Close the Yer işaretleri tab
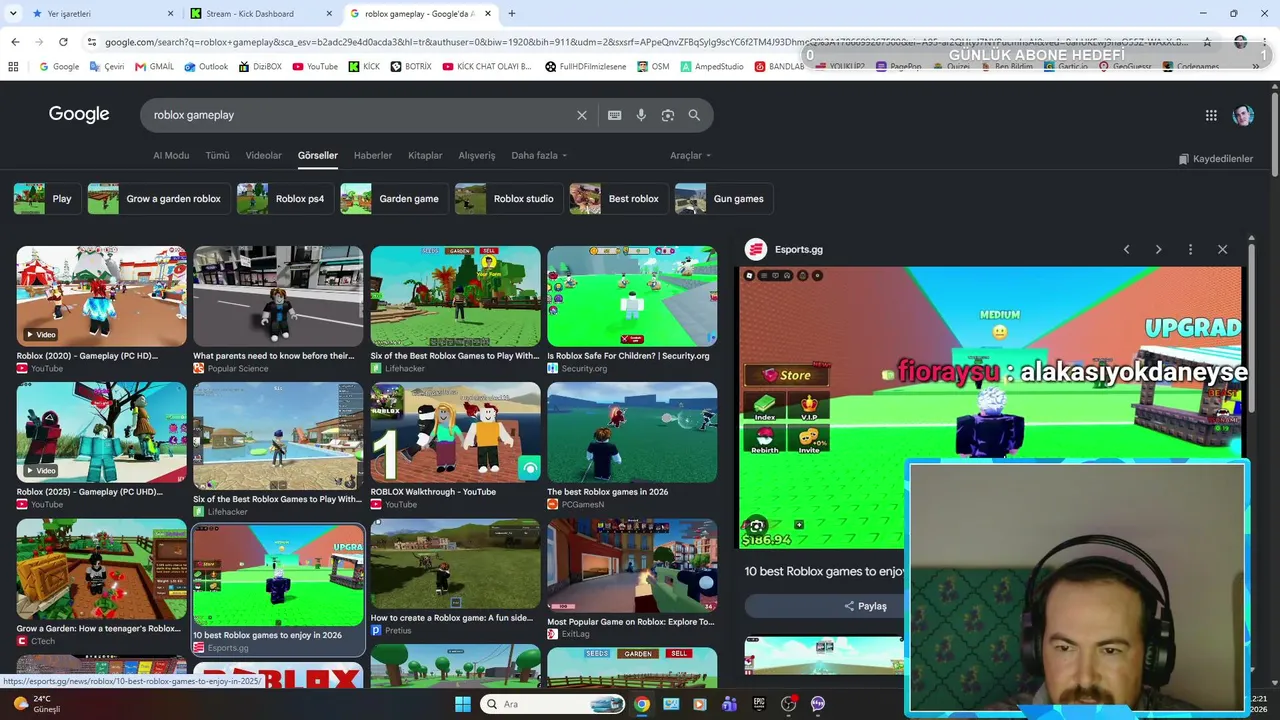Screen dimensions: 1280x720 [170, 14]
